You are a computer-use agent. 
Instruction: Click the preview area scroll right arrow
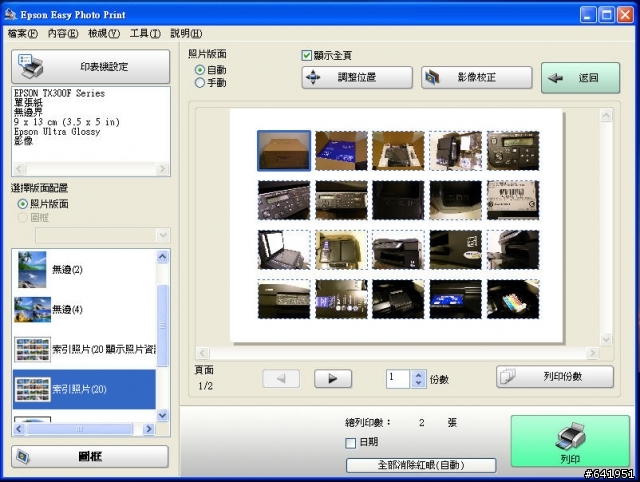click(592, 353)
